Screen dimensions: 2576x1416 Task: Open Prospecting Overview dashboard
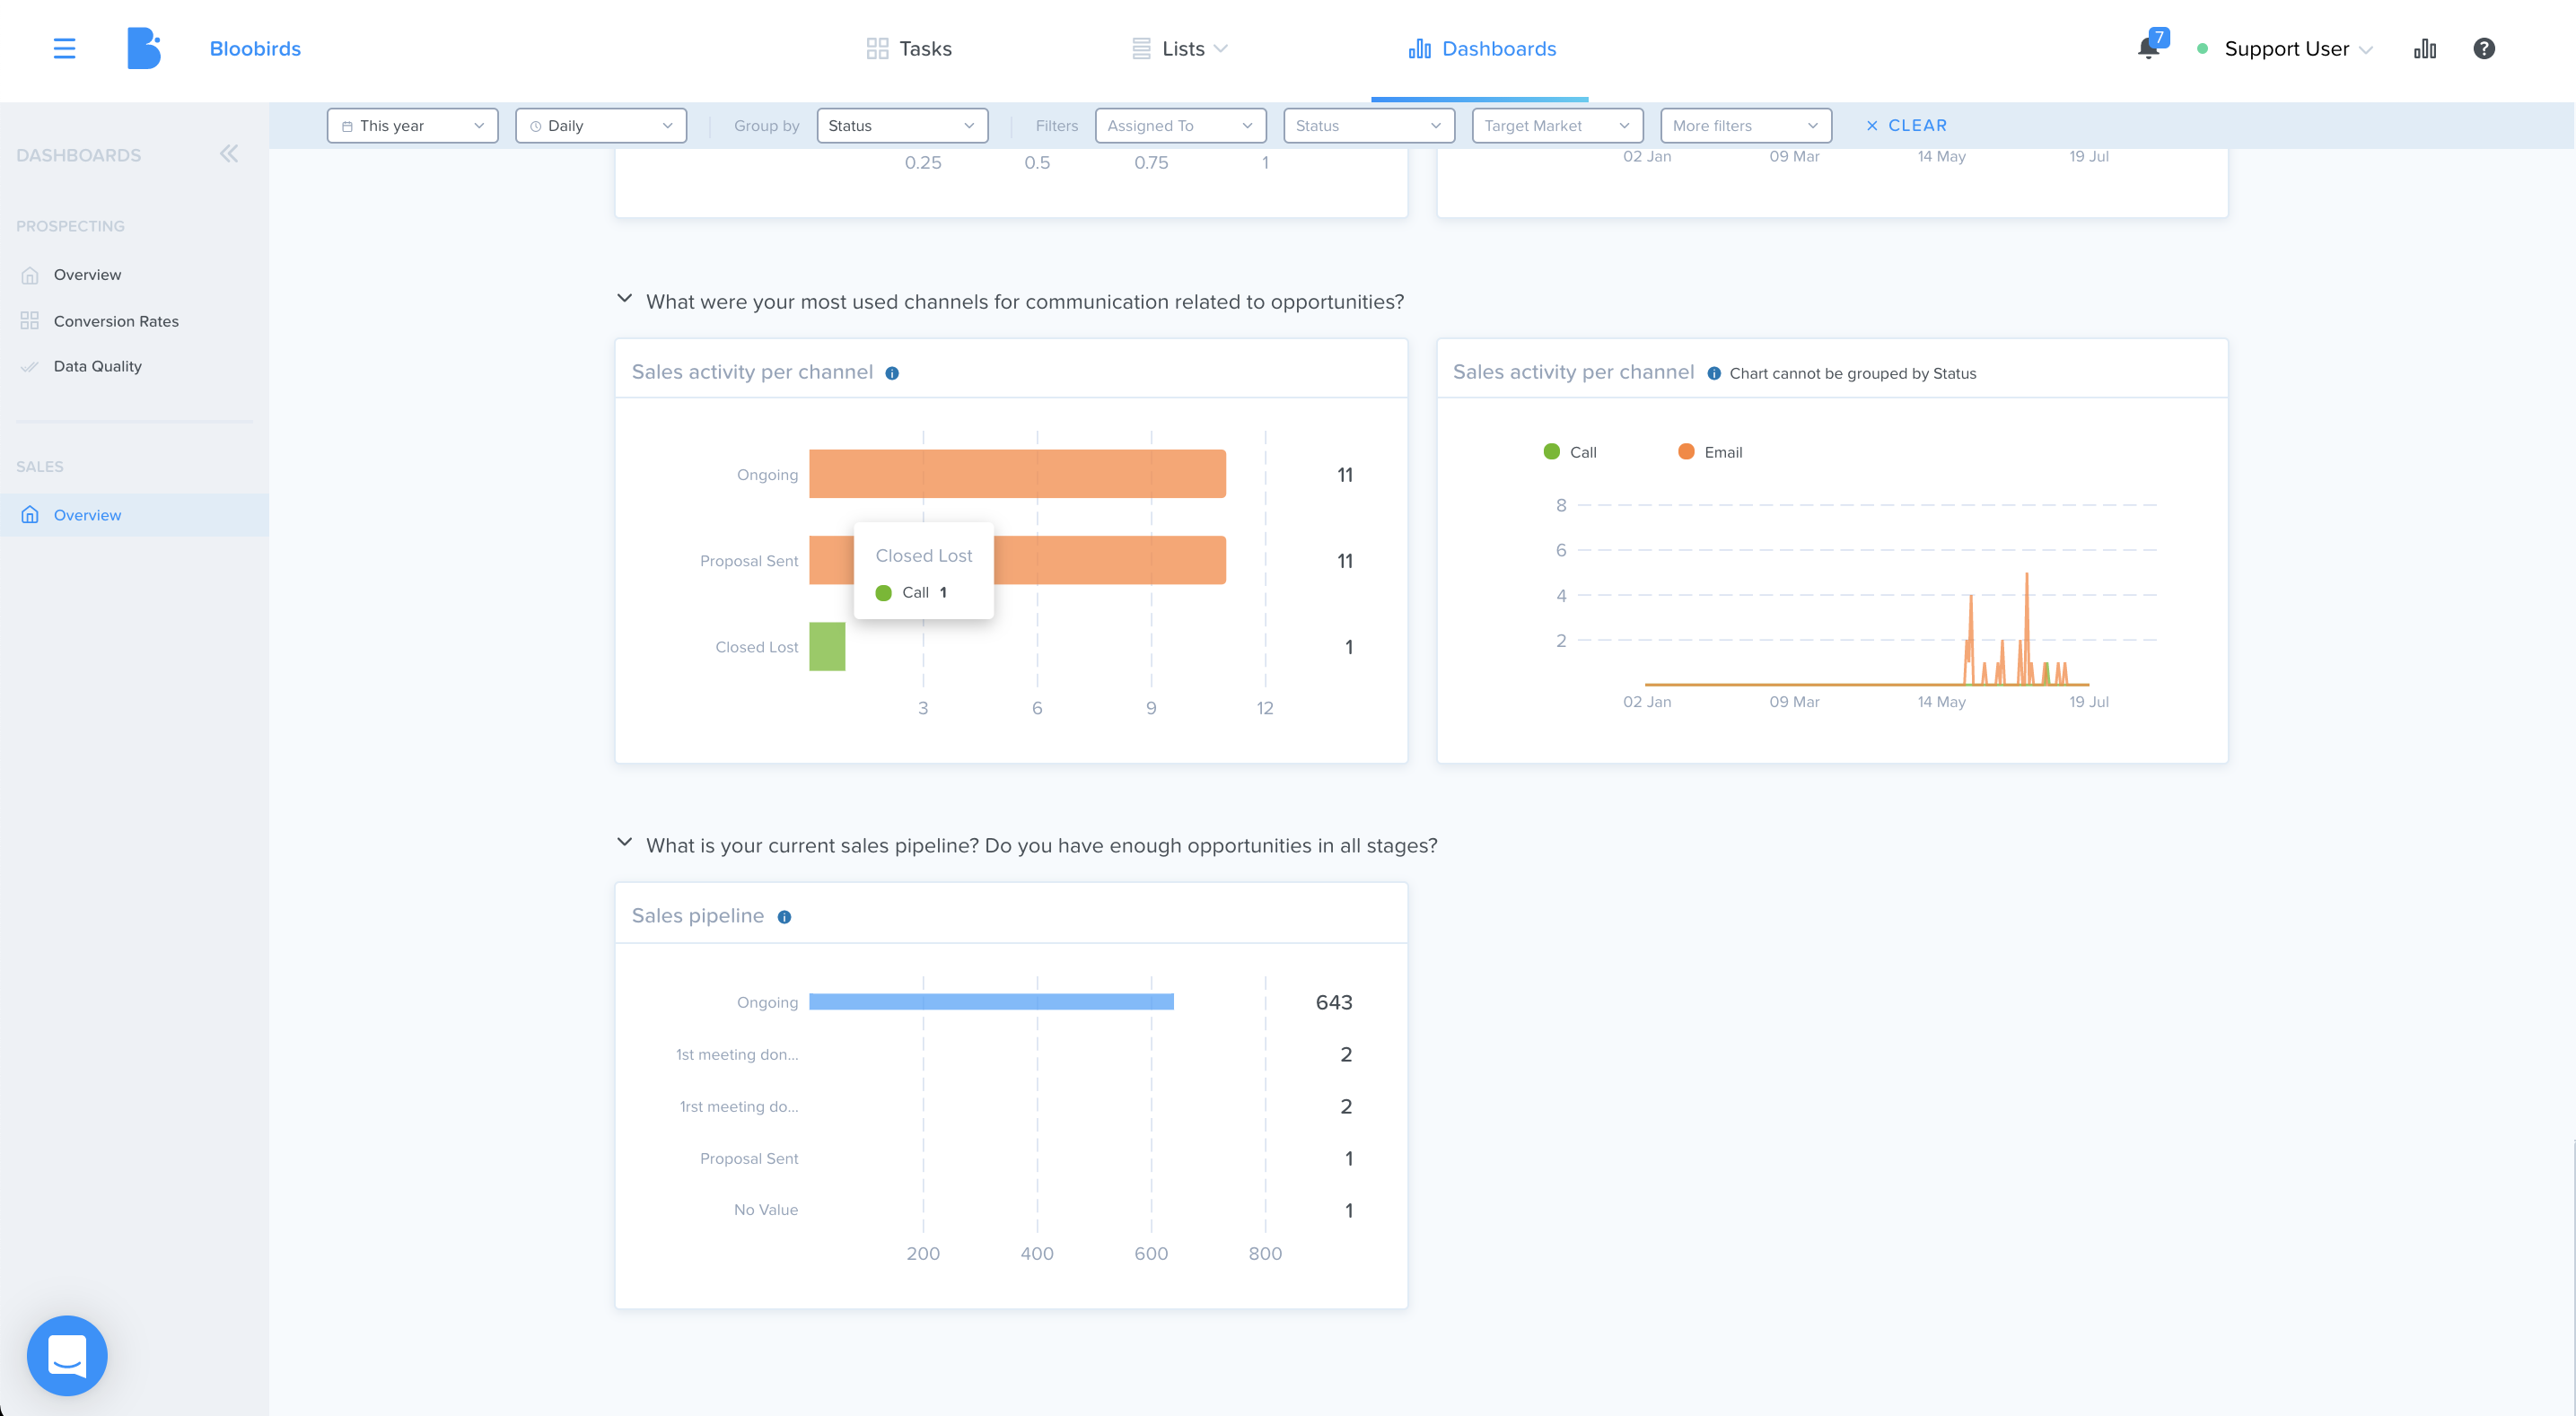point(87,275)
